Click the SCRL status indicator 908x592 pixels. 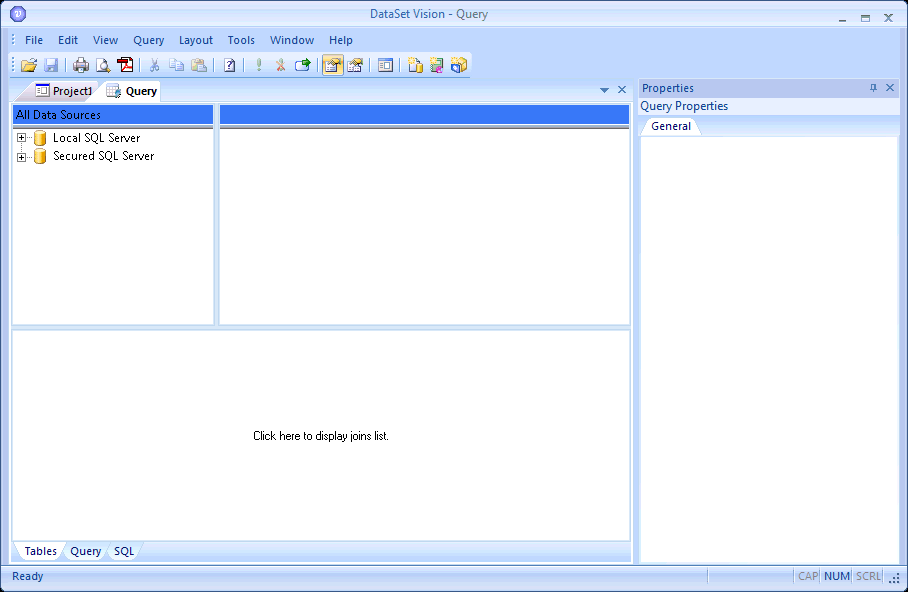pos(868,576)
